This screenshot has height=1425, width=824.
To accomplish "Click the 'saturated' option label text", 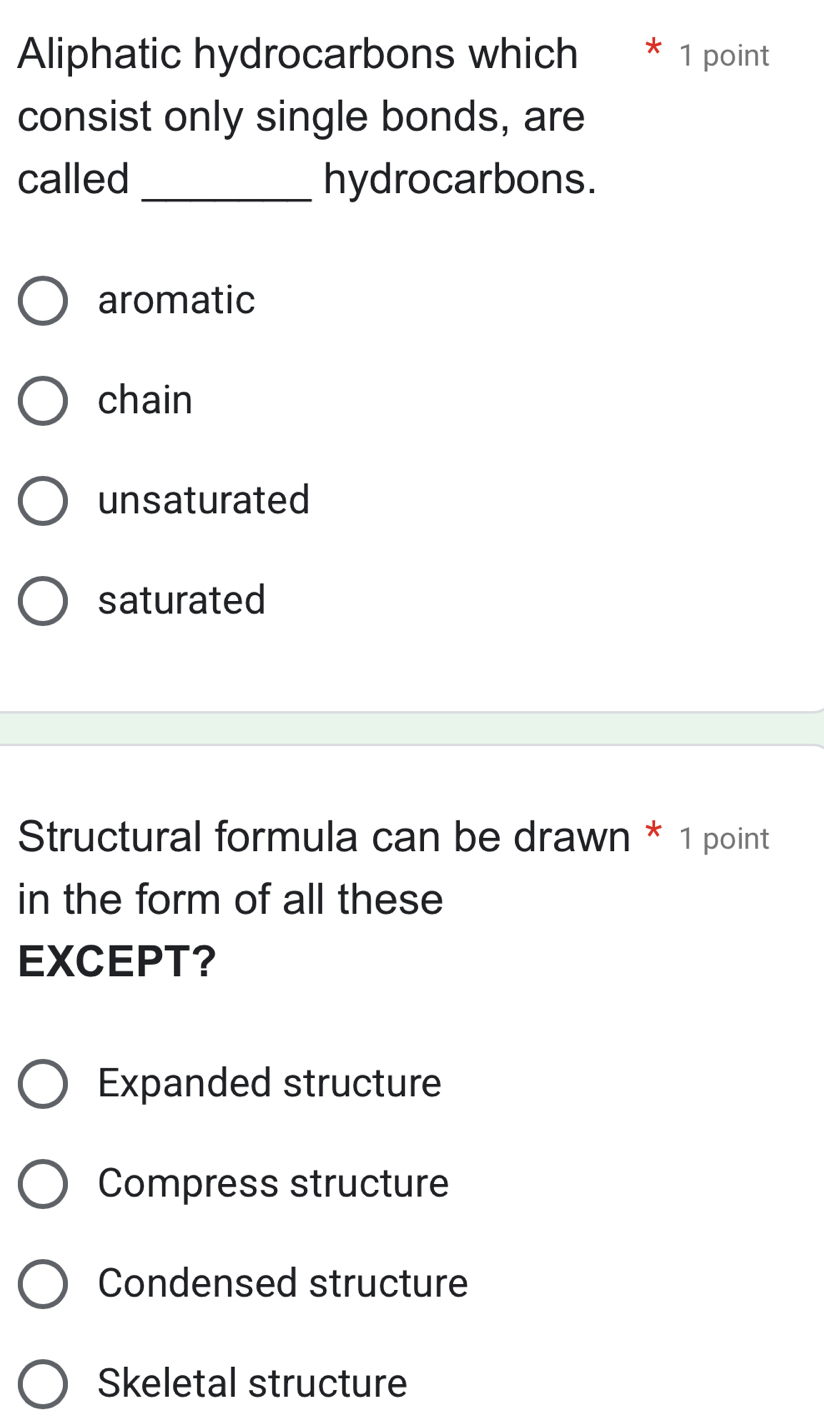I will pos(182,600).
